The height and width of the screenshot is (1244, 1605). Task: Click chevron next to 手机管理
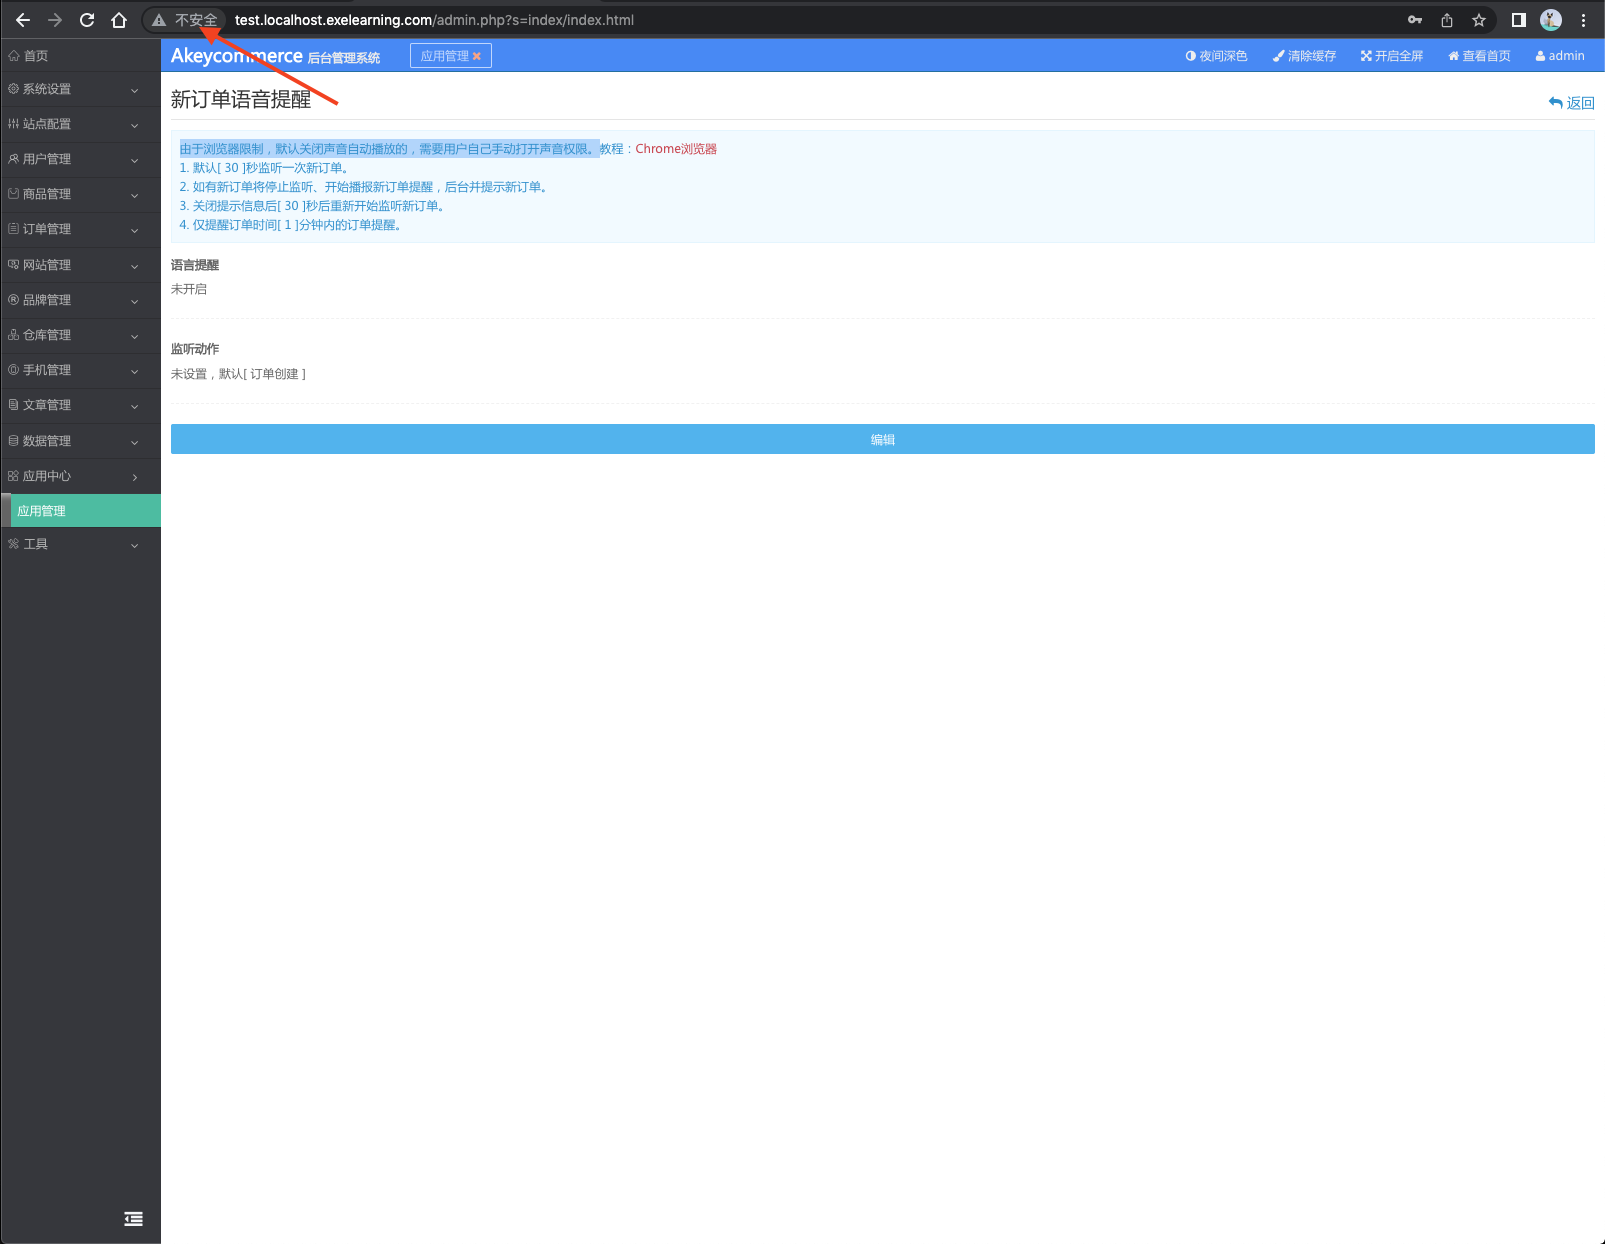pos(135,371)
